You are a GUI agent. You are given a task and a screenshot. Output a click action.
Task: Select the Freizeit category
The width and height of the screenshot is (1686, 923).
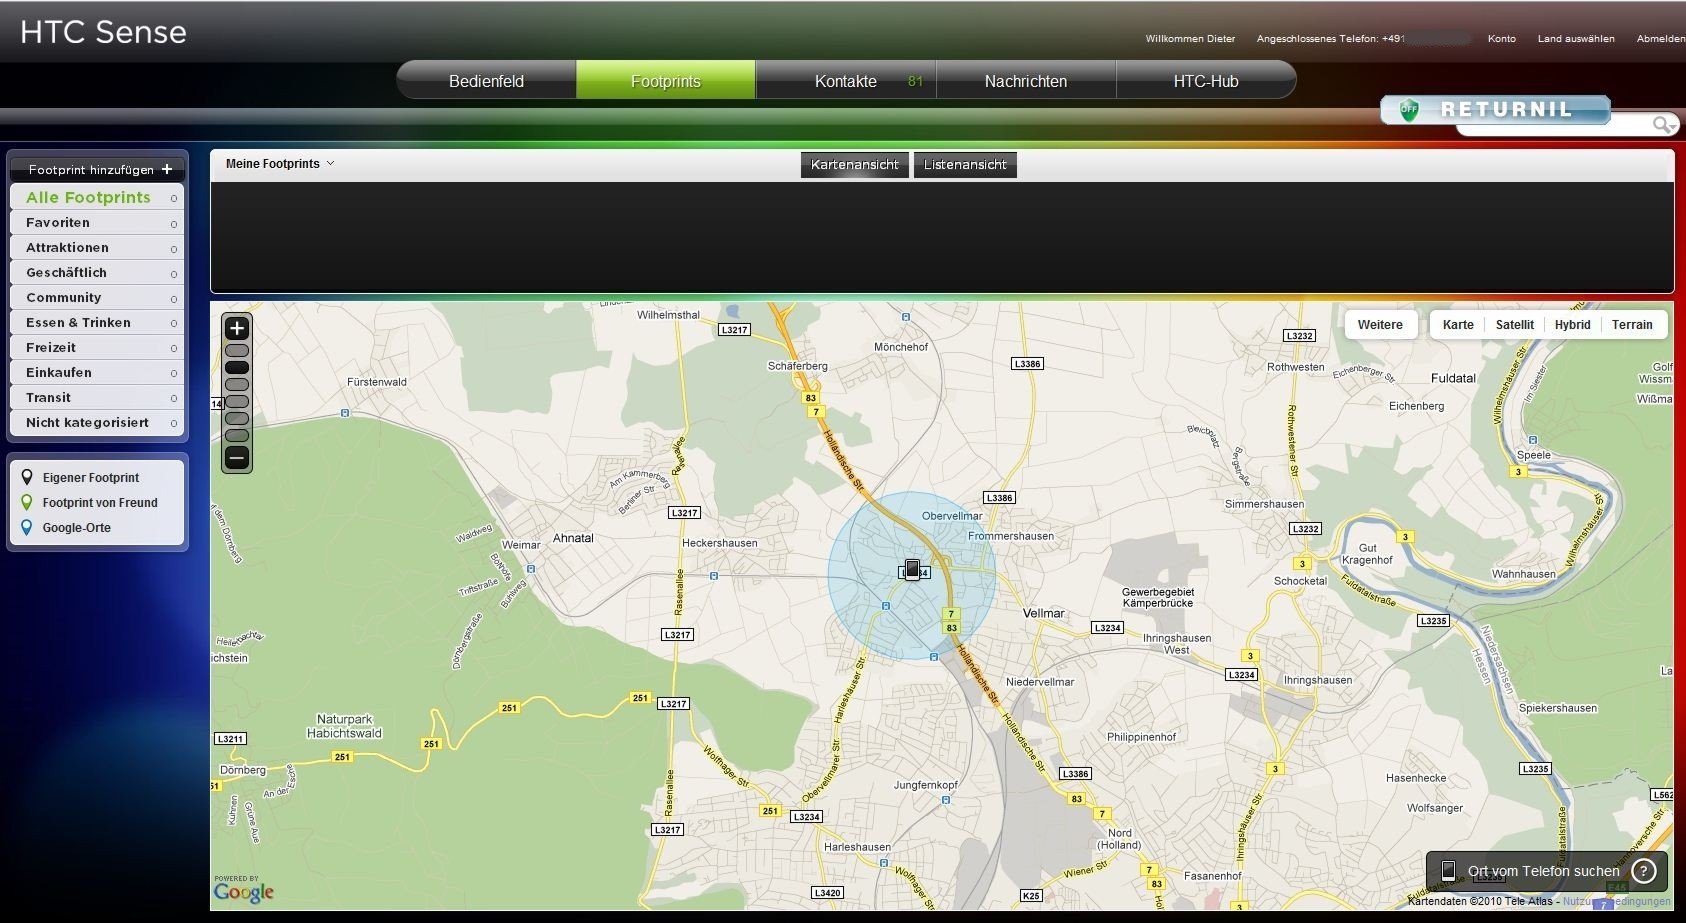(98, 347)
